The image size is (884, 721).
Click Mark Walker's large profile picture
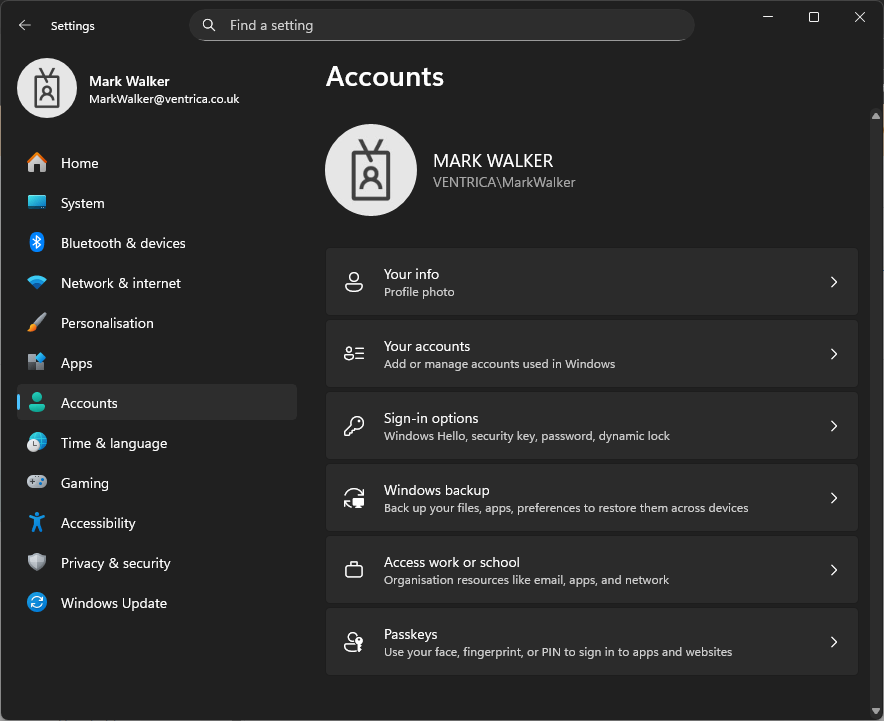tap(371, 170)
